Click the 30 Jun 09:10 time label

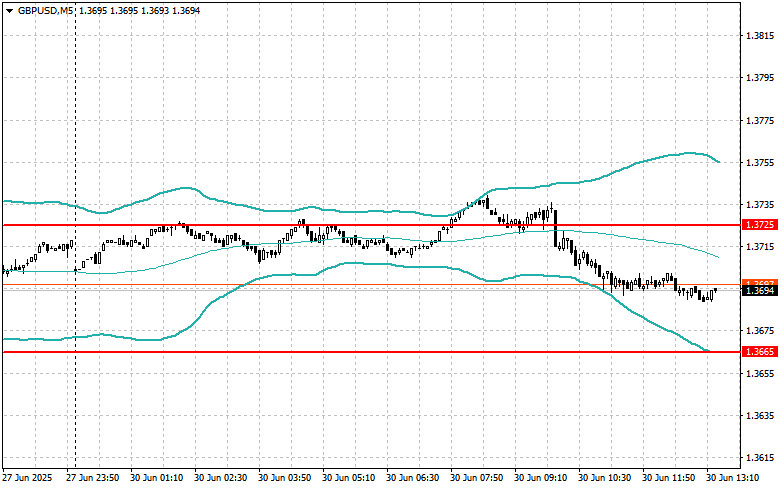point(540,478)
